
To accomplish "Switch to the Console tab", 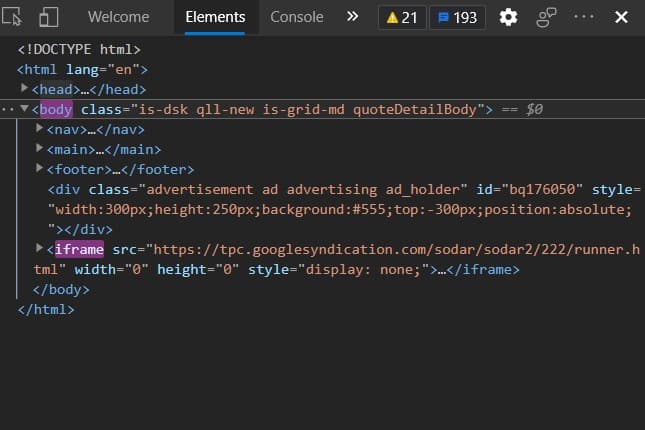I will click(x=297, y=17).
